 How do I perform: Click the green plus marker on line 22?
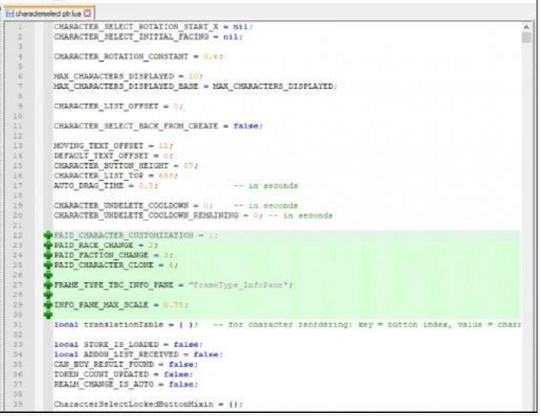[x=48, y=235]
